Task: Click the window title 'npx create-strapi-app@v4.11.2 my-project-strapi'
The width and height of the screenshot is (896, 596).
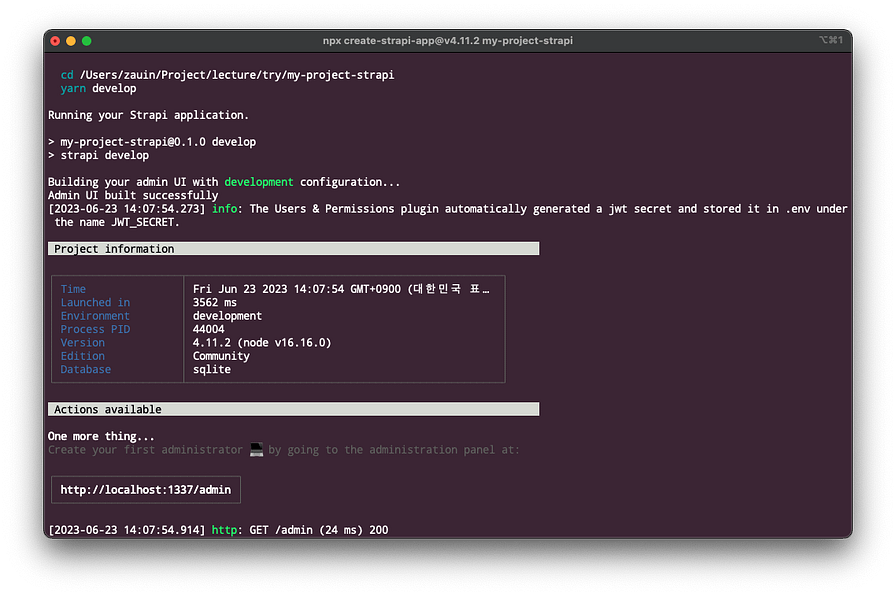Action: click(x=447, y=41)
